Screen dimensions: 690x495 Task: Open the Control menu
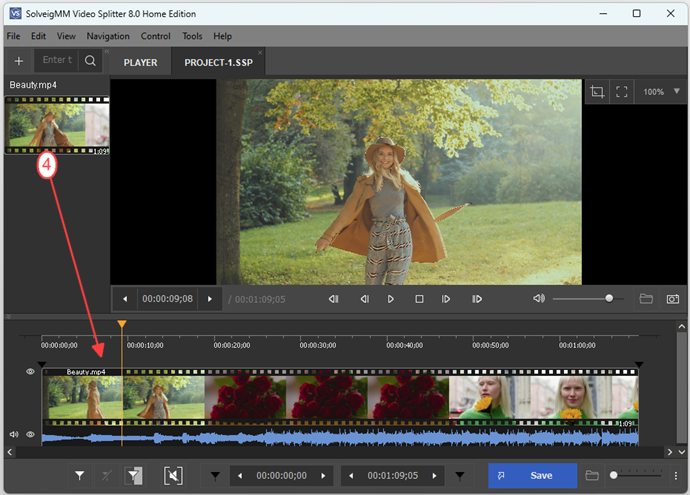point(155,36)
